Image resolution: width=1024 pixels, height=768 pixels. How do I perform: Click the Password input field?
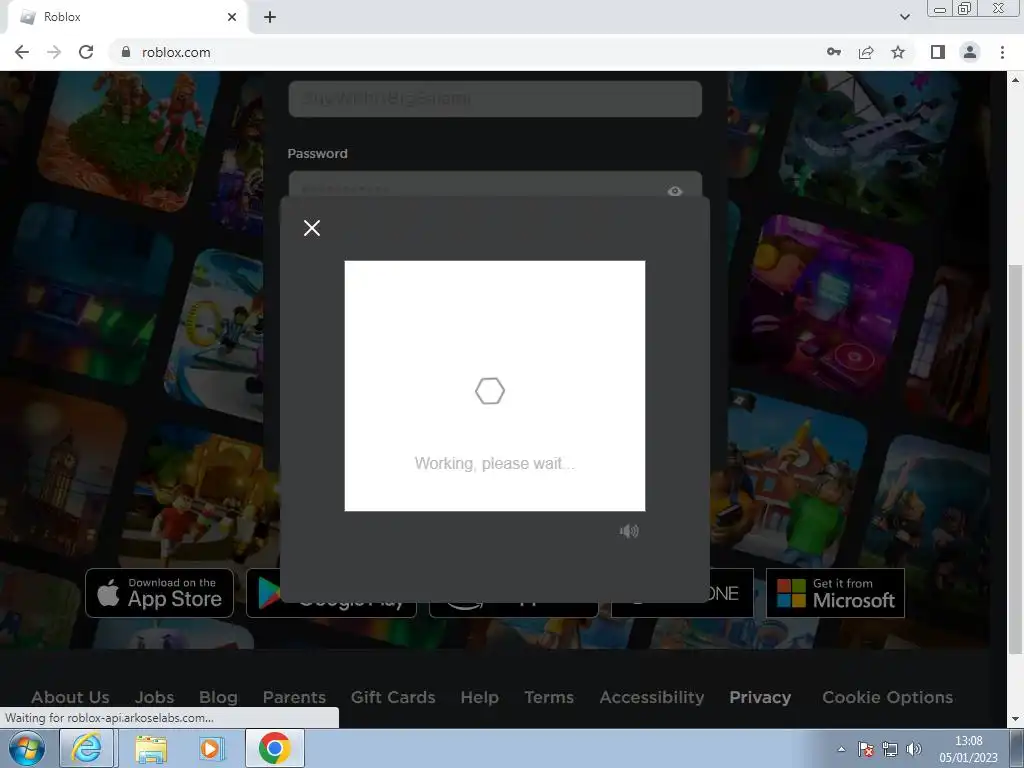(x=495, y=184)
